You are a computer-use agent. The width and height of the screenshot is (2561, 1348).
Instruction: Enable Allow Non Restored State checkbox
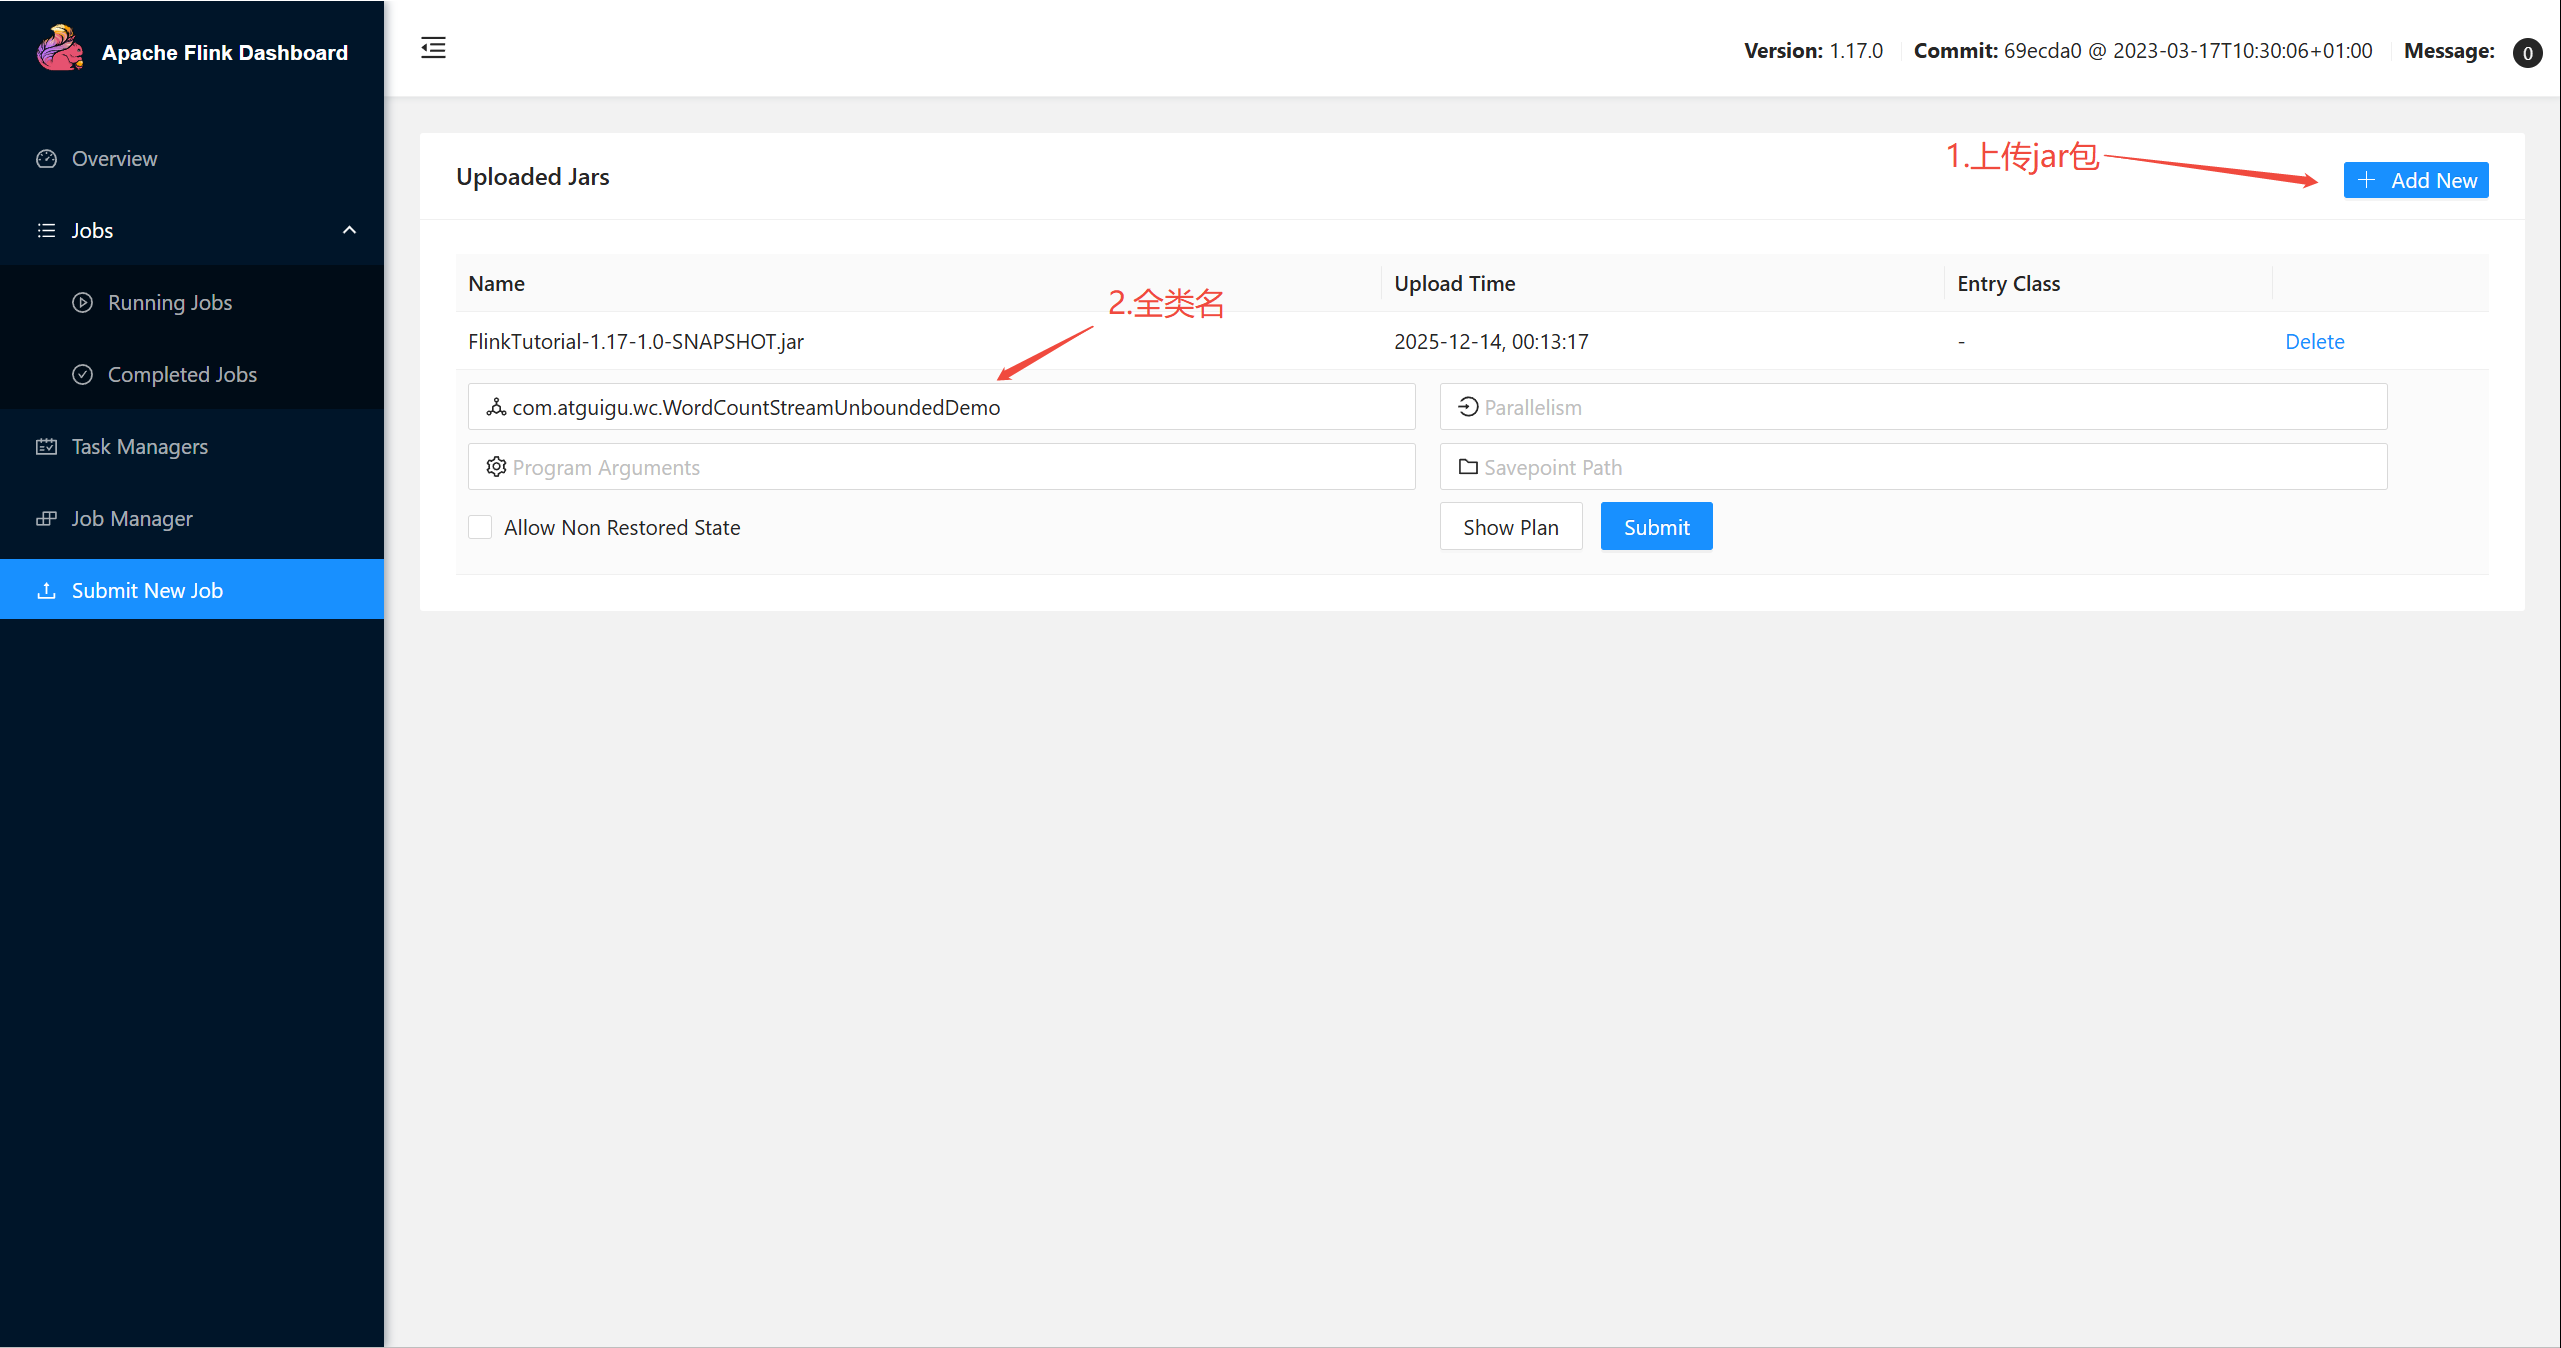coord(480,527)
